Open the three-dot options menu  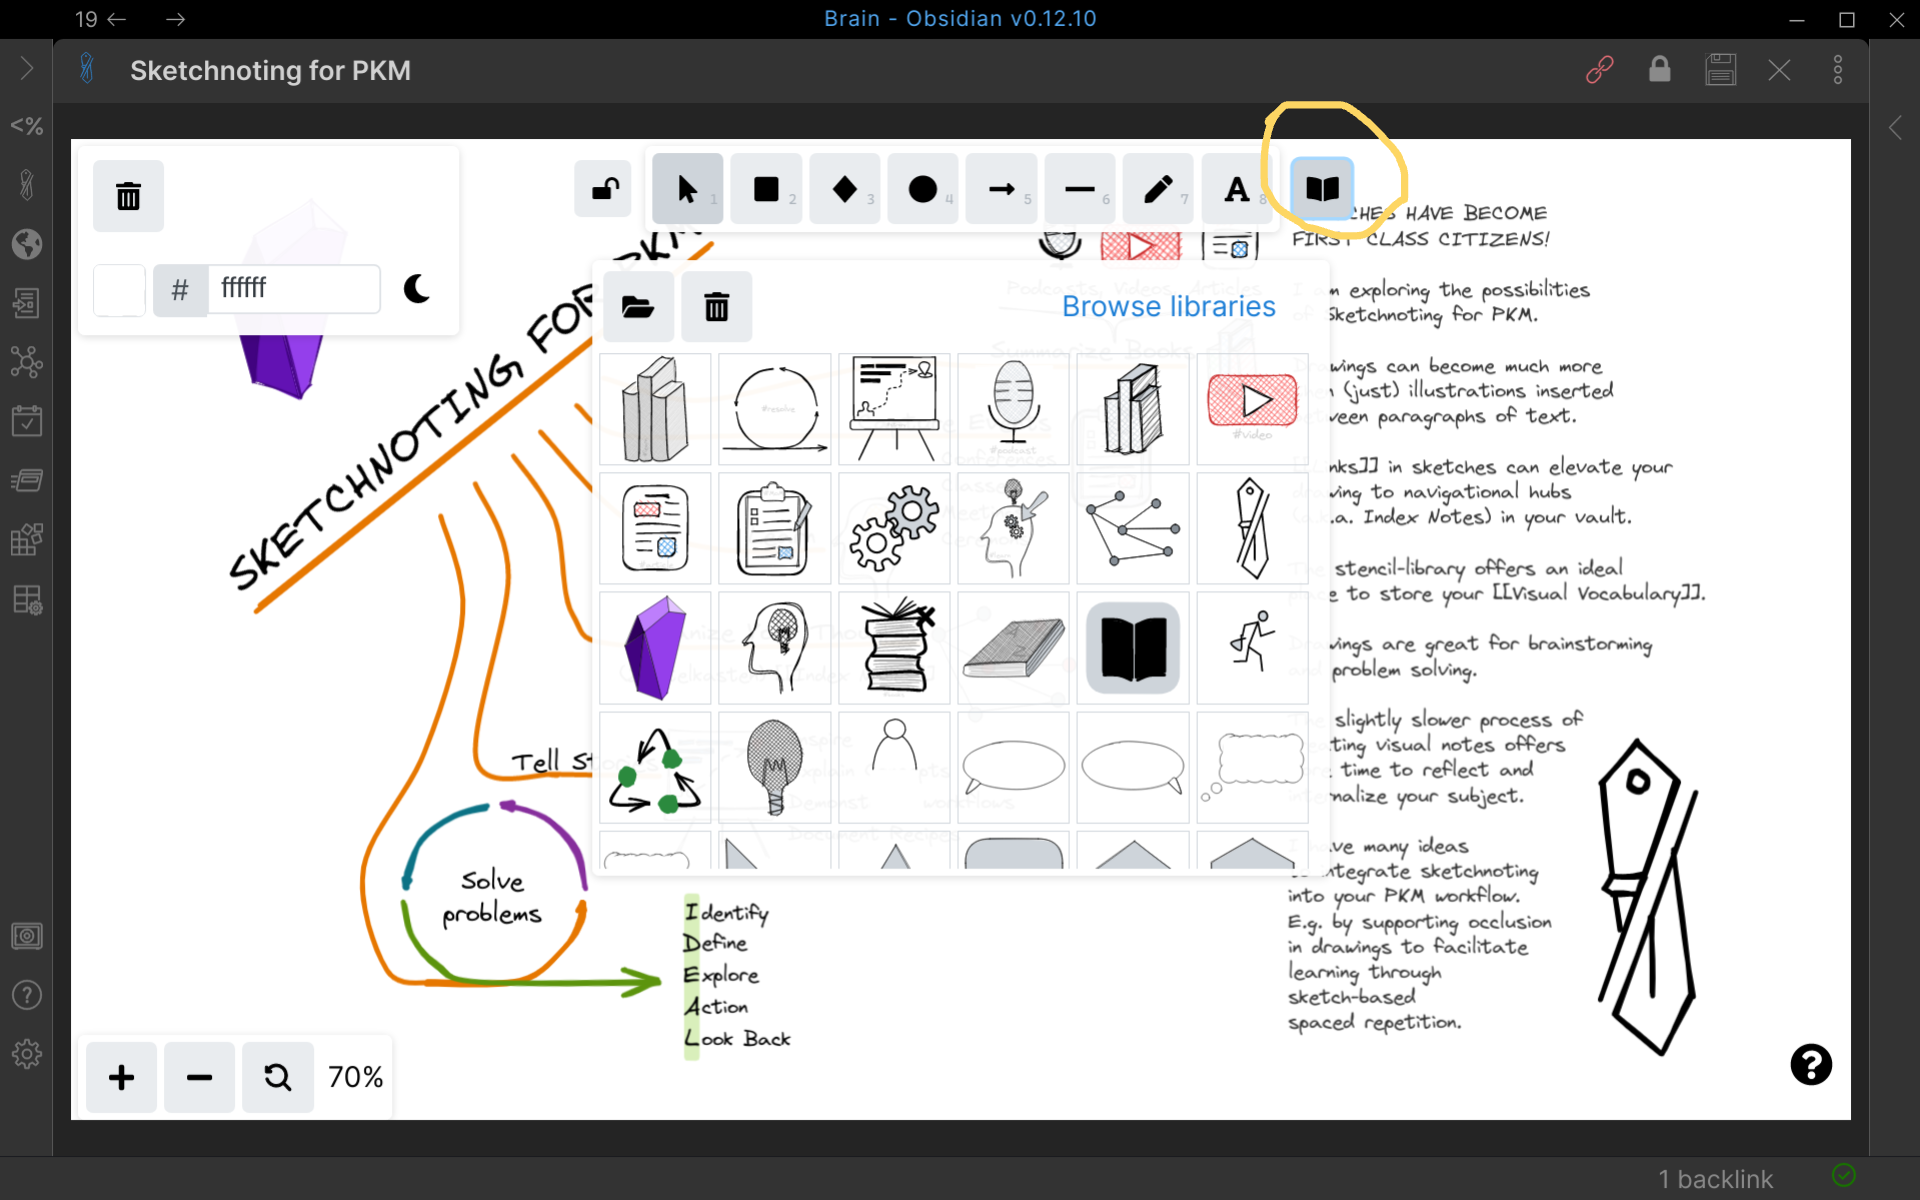coord(1840,70)
